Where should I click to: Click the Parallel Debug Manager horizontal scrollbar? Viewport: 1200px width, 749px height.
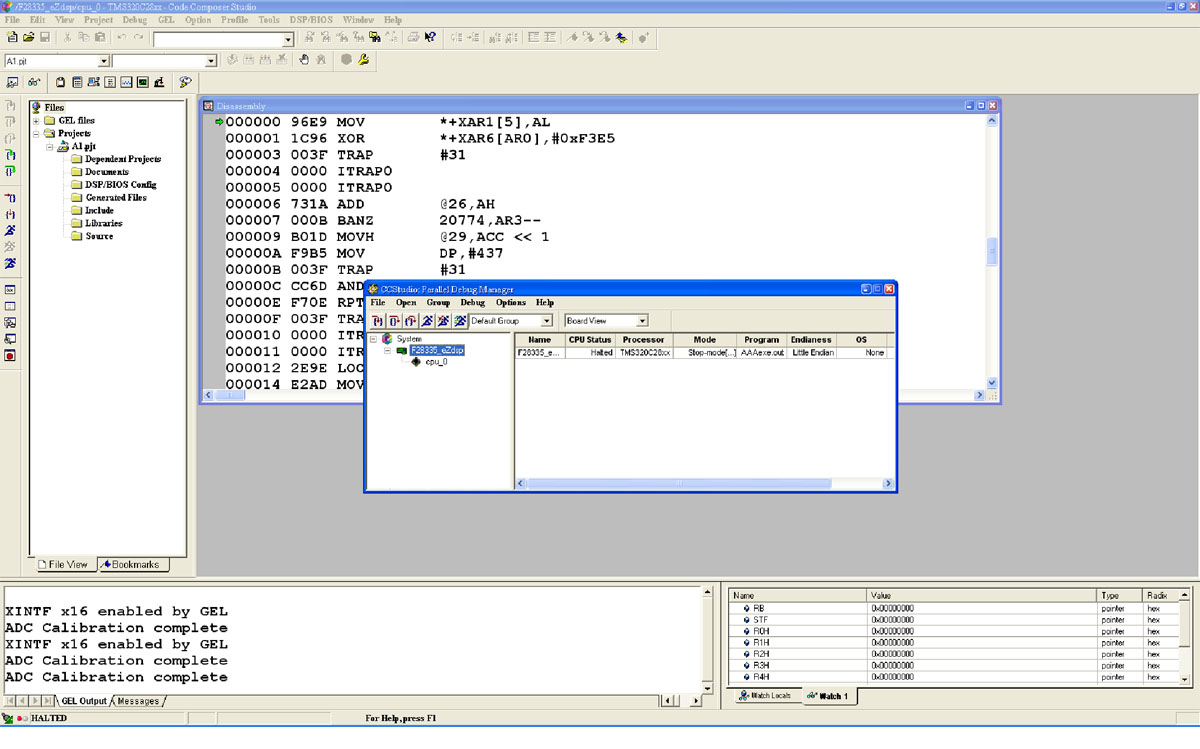[x=678, y=484]
